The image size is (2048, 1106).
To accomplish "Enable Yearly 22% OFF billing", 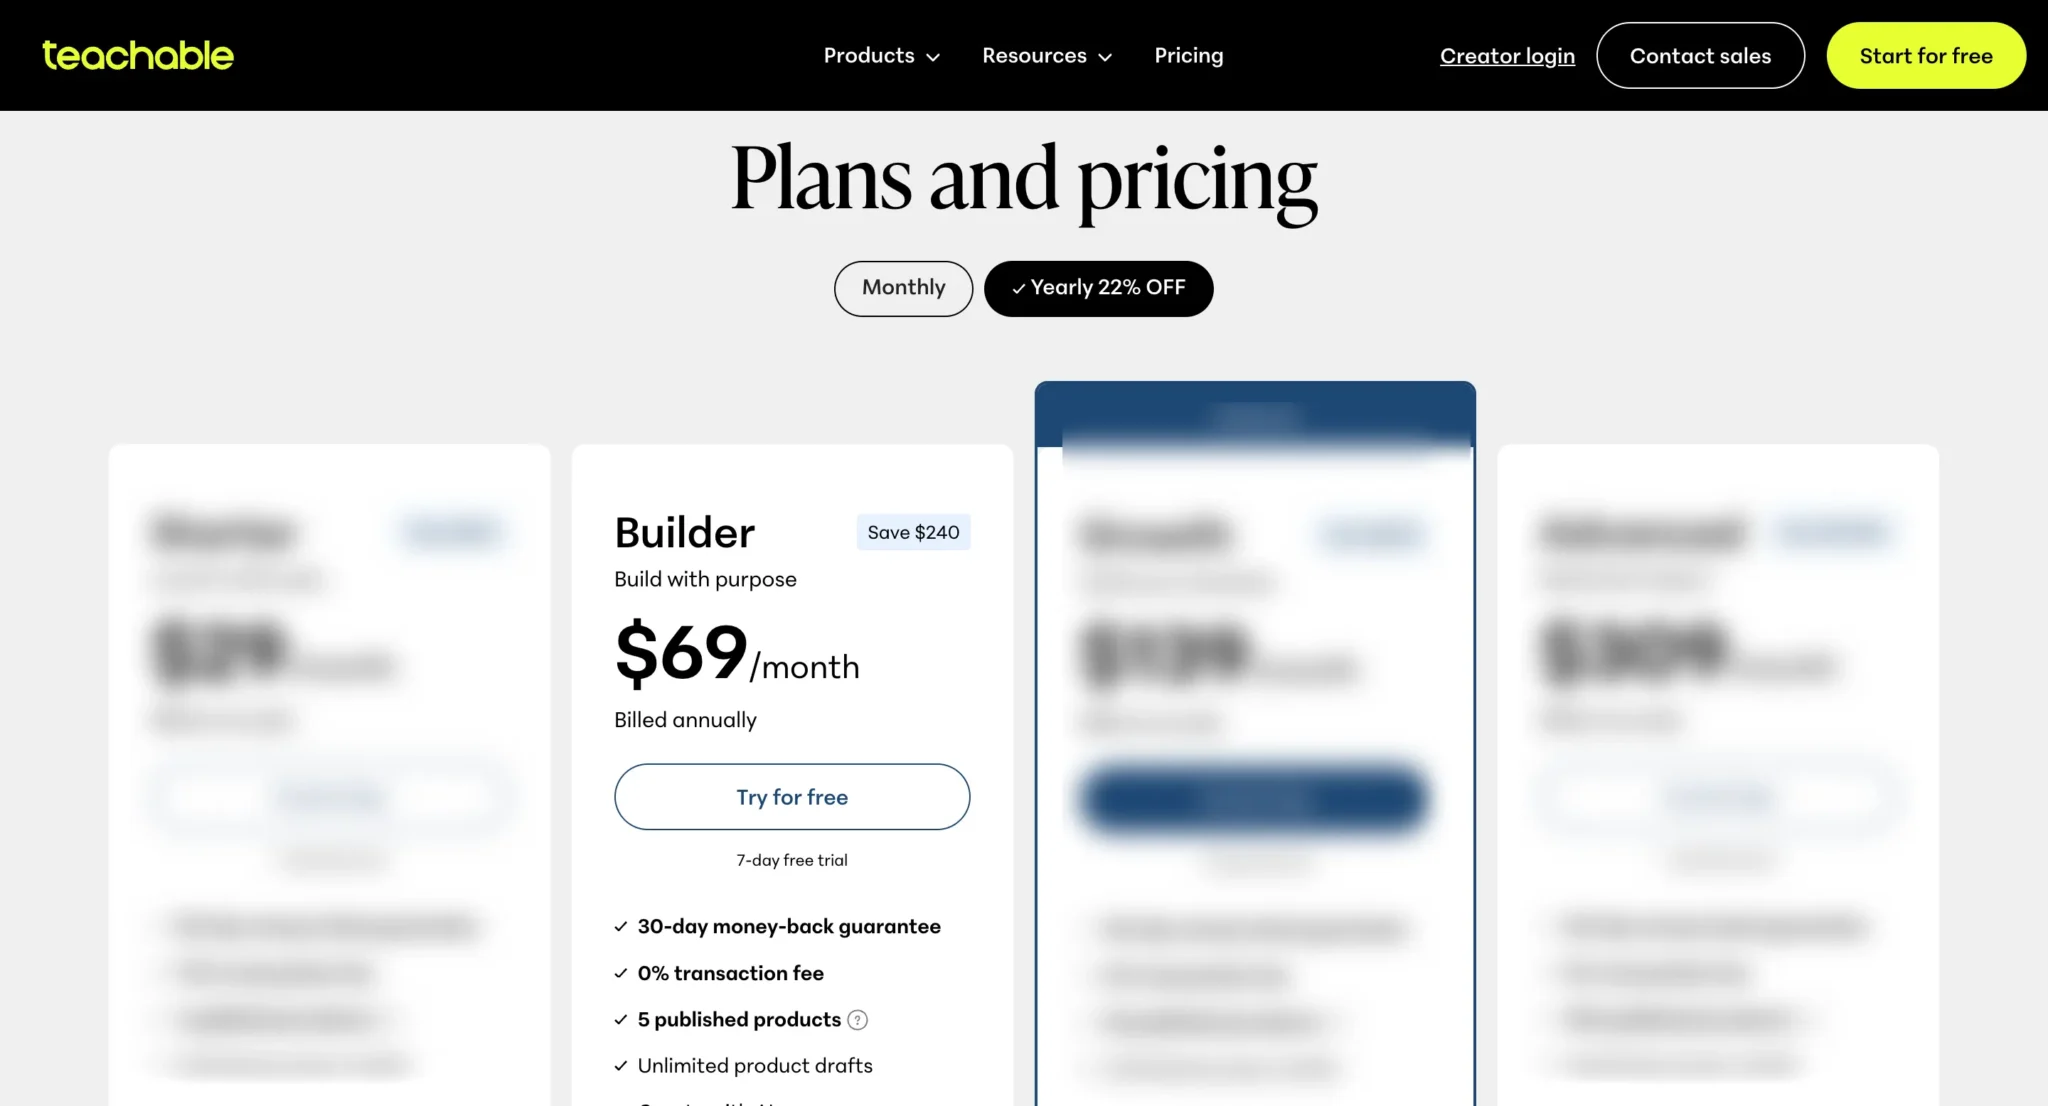I will pos(1098,288).
